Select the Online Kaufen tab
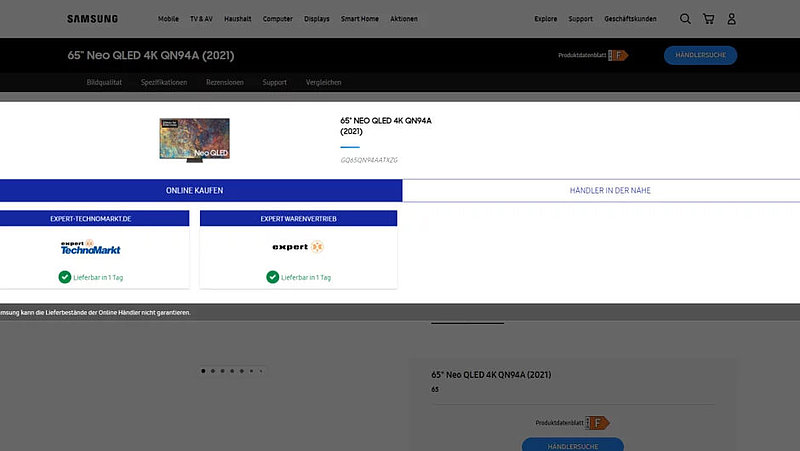 click(x=200, y=190)
